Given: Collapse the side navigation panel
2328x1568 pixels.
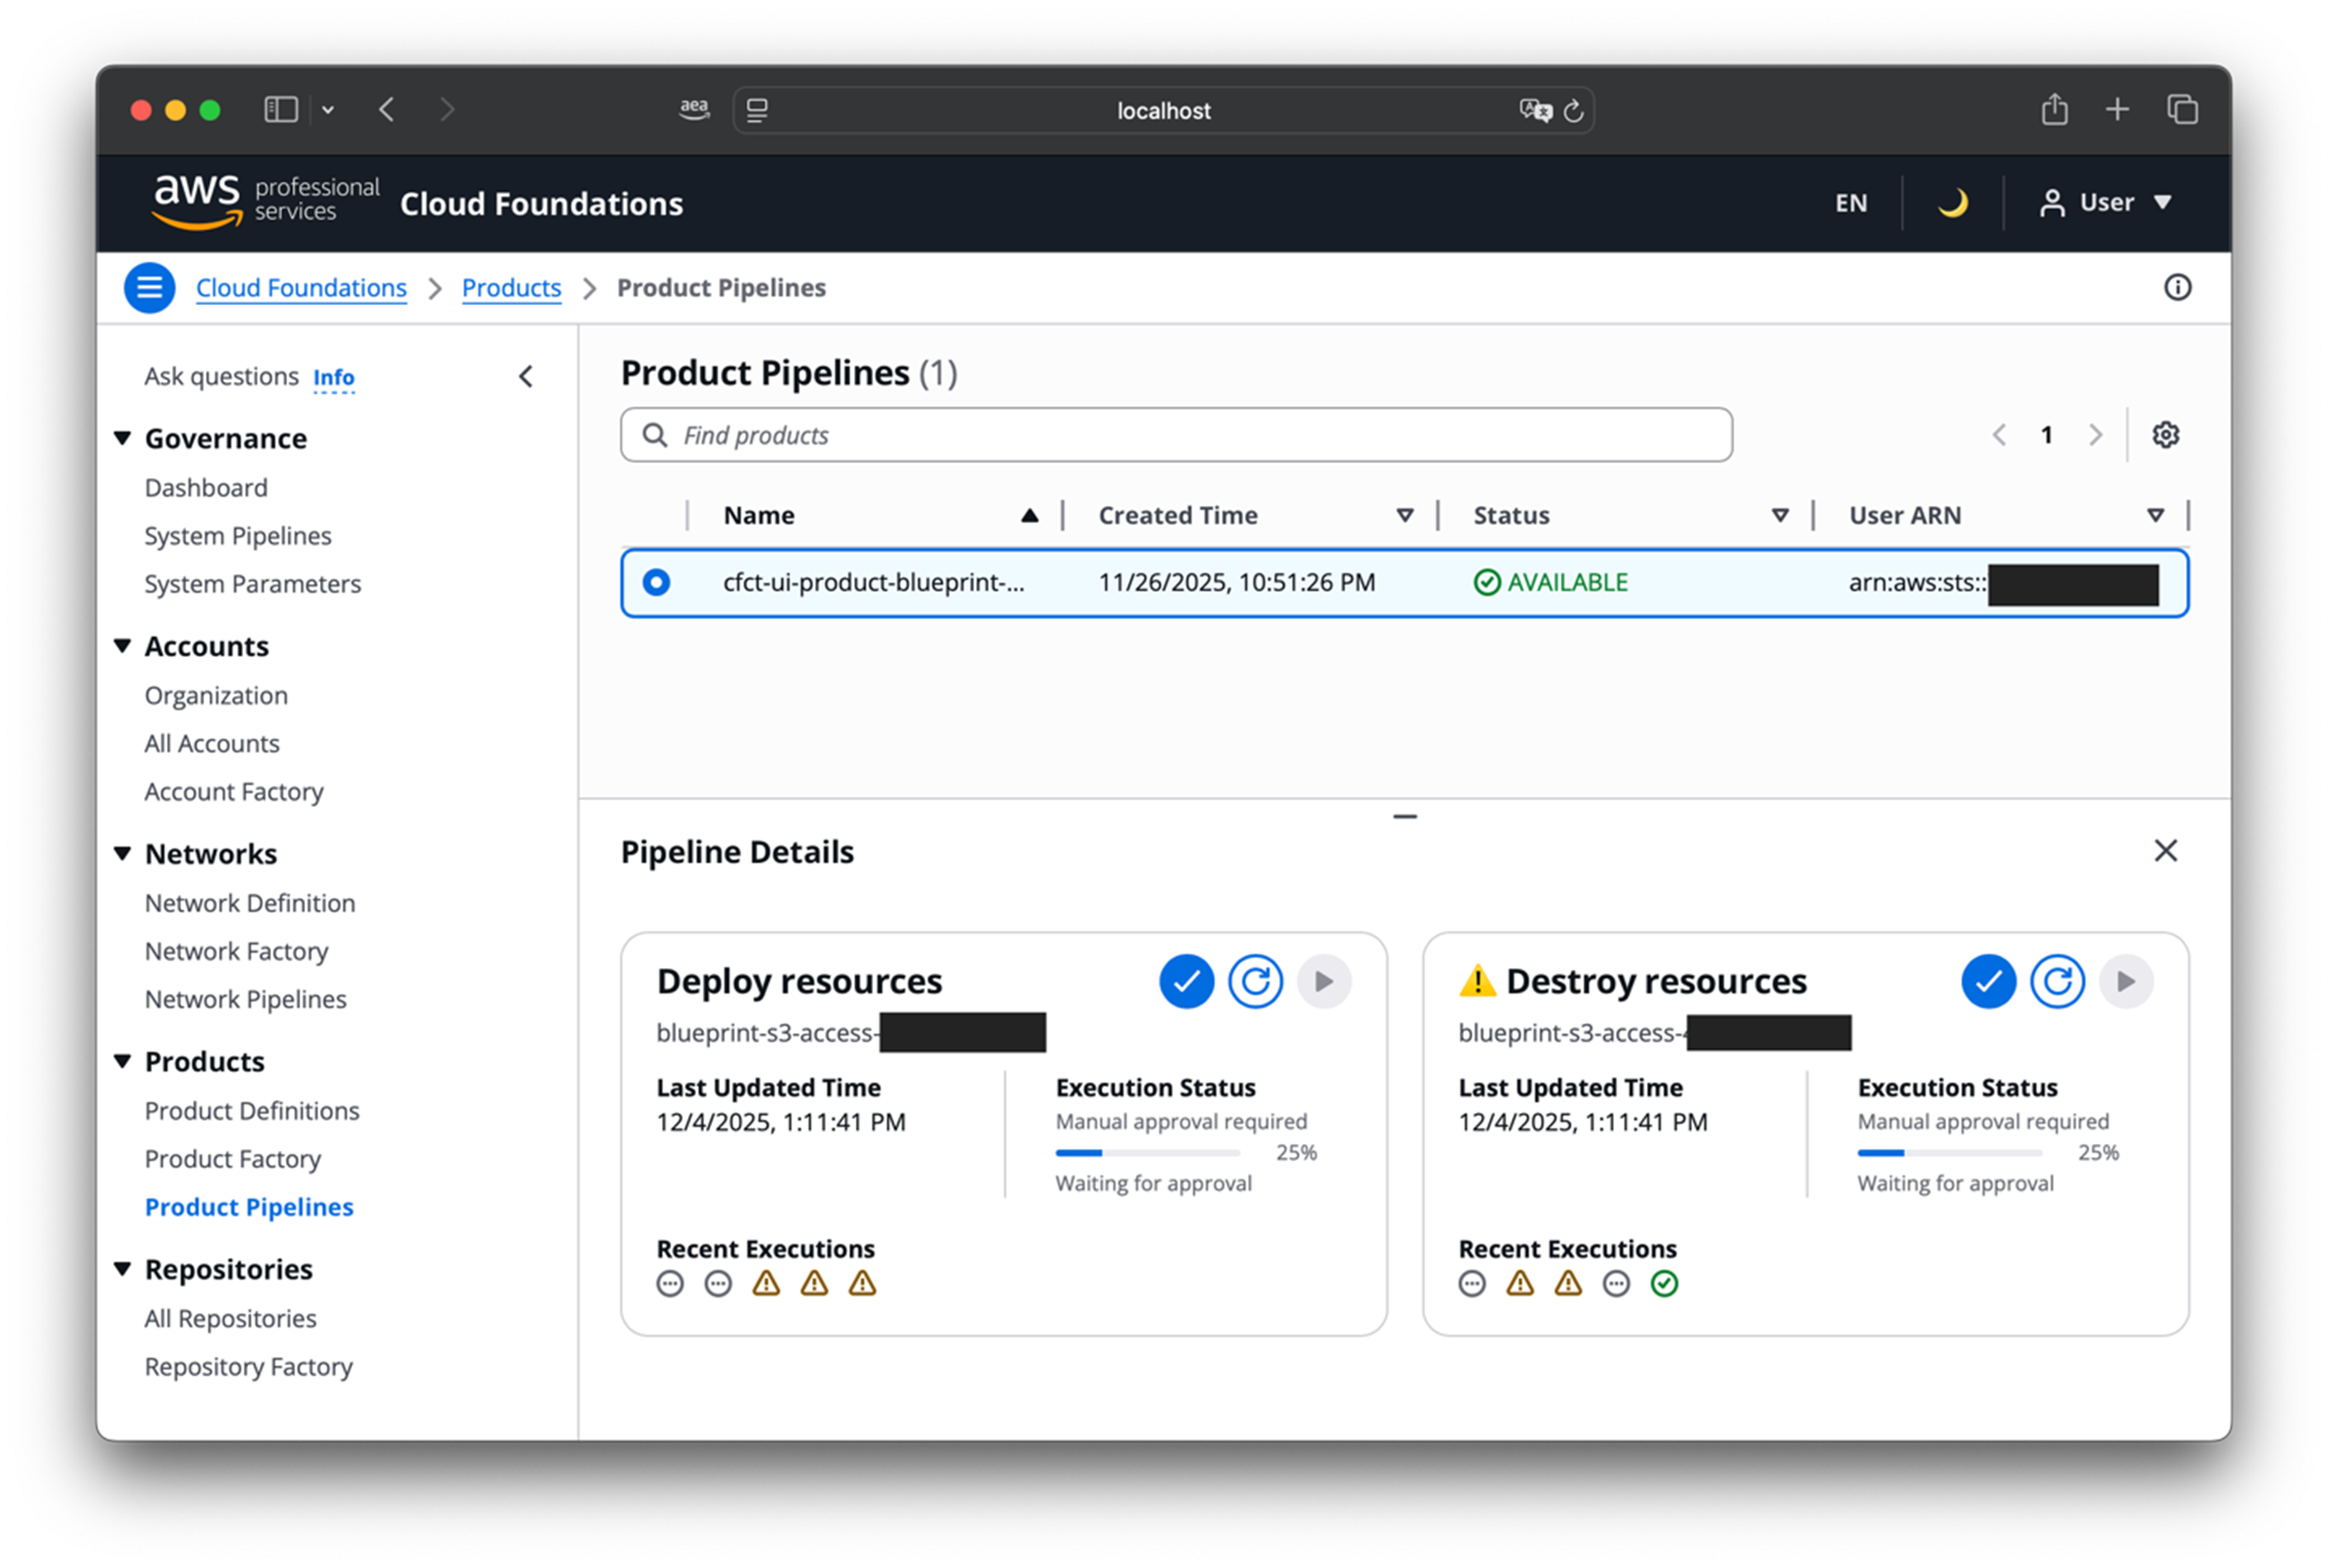Looking at the screenshot, I should pyautogui.click(x=526, y=377).
